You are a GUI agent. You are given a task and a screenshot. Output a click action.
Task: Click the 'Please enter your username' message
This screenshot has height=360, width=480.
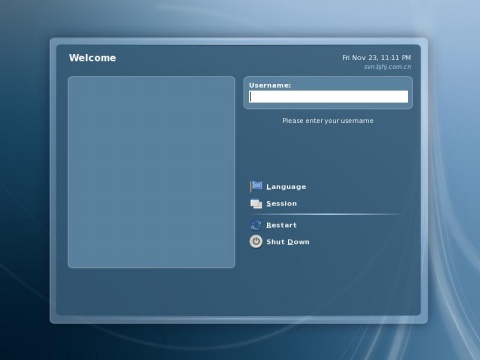tap(328, 121)
